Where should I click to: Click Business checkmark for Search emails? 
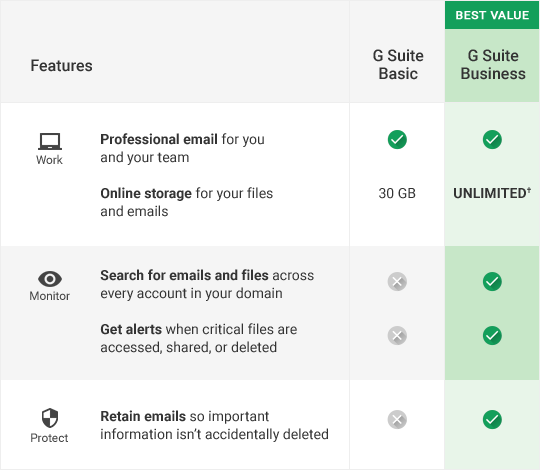(492, 282)
